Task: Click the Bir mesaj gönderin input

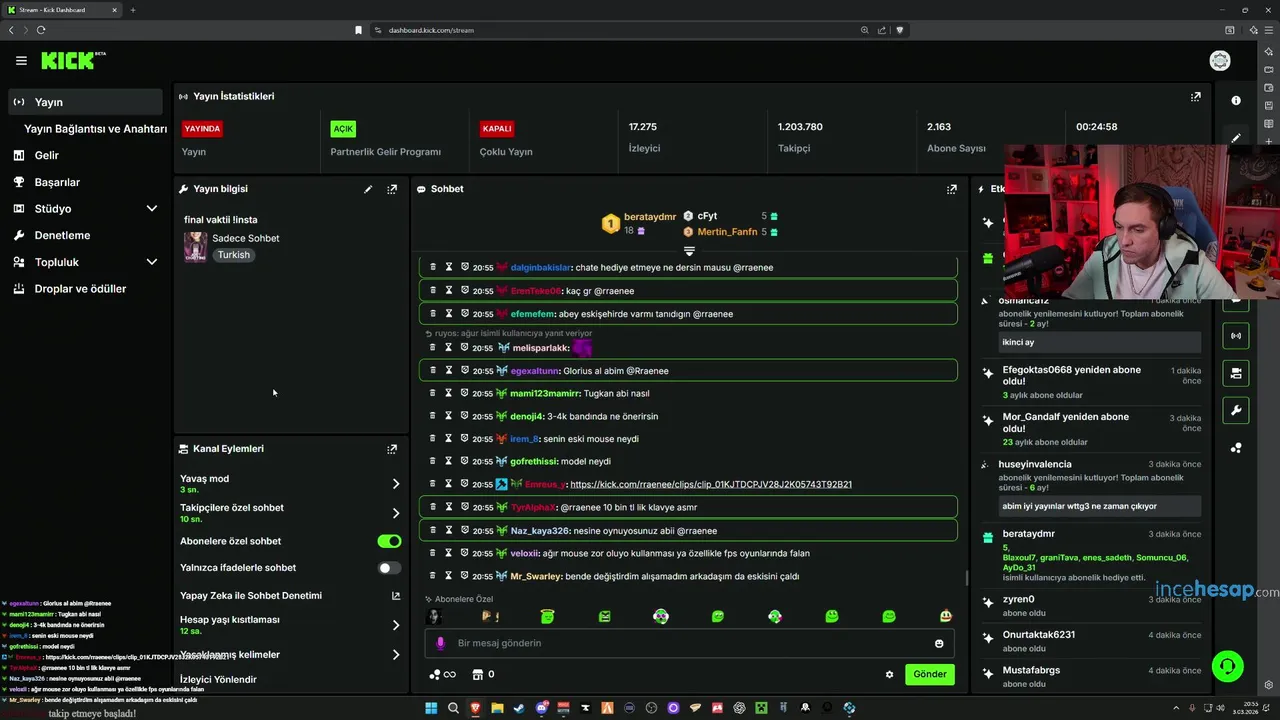Action: tap(690, 643)
